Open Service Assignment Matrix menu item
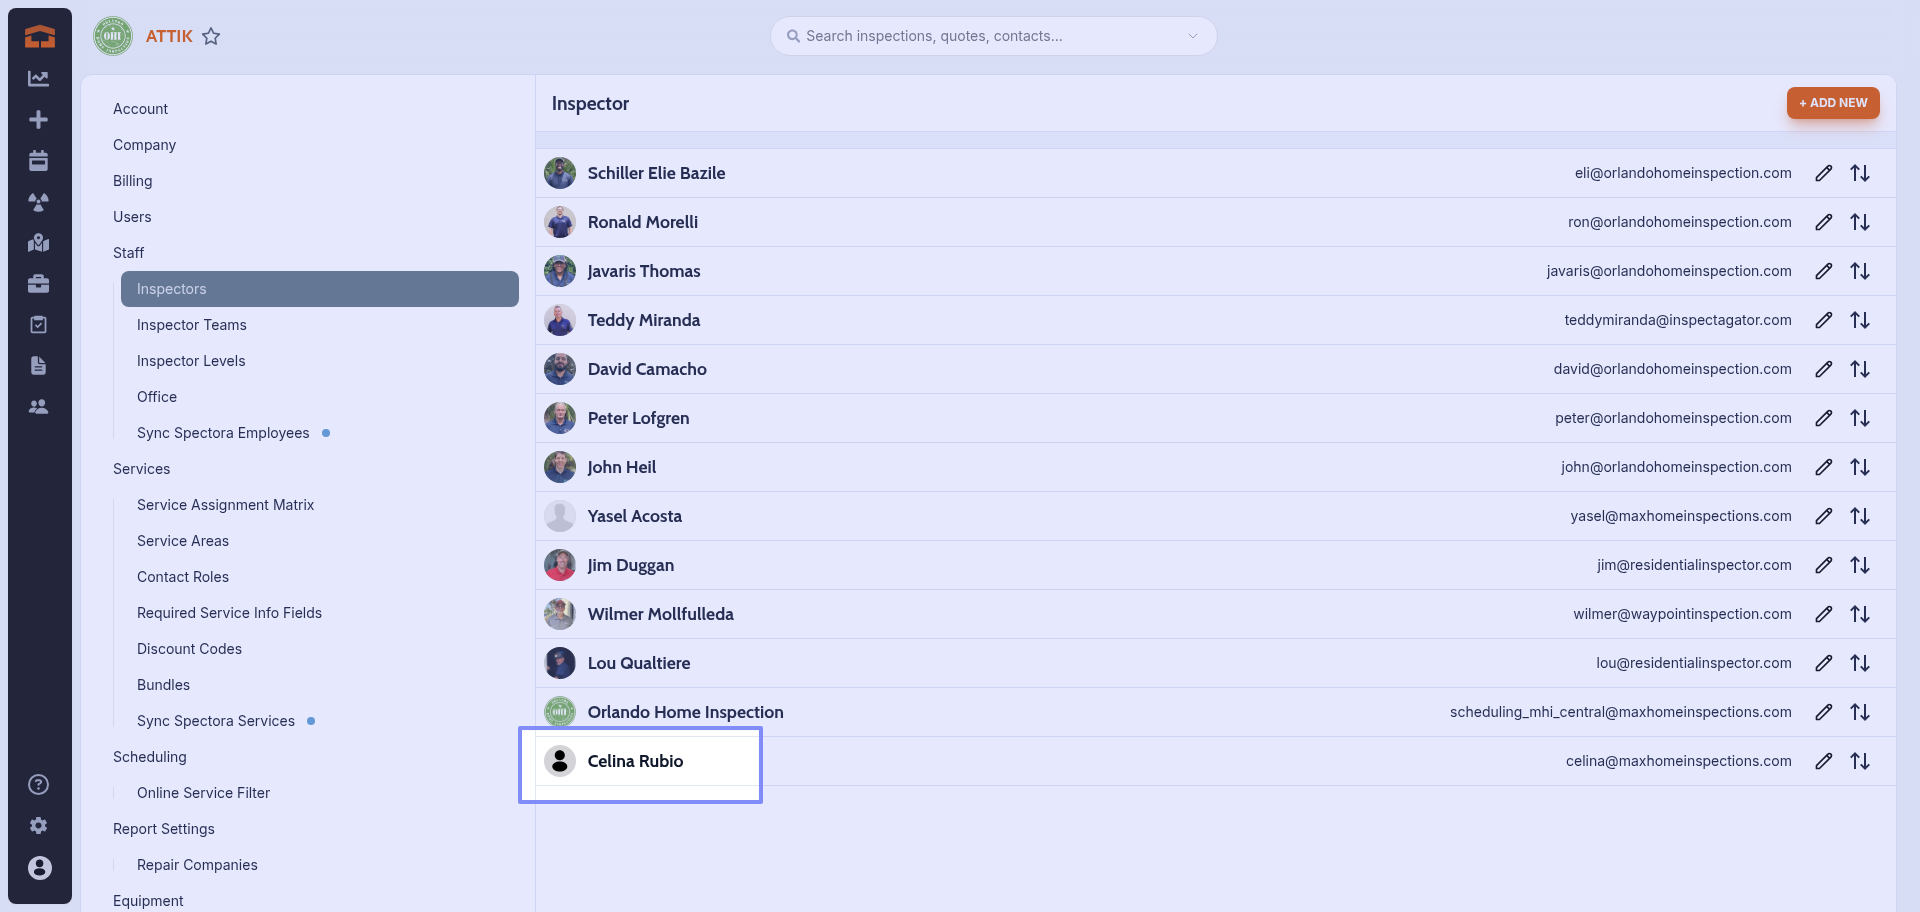 (x=225, y=505)
